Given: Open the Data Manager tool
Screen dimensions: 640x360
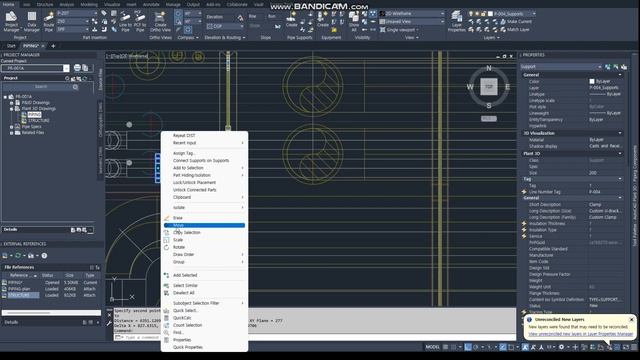Looking at the screenshot, I should (31, 21).
